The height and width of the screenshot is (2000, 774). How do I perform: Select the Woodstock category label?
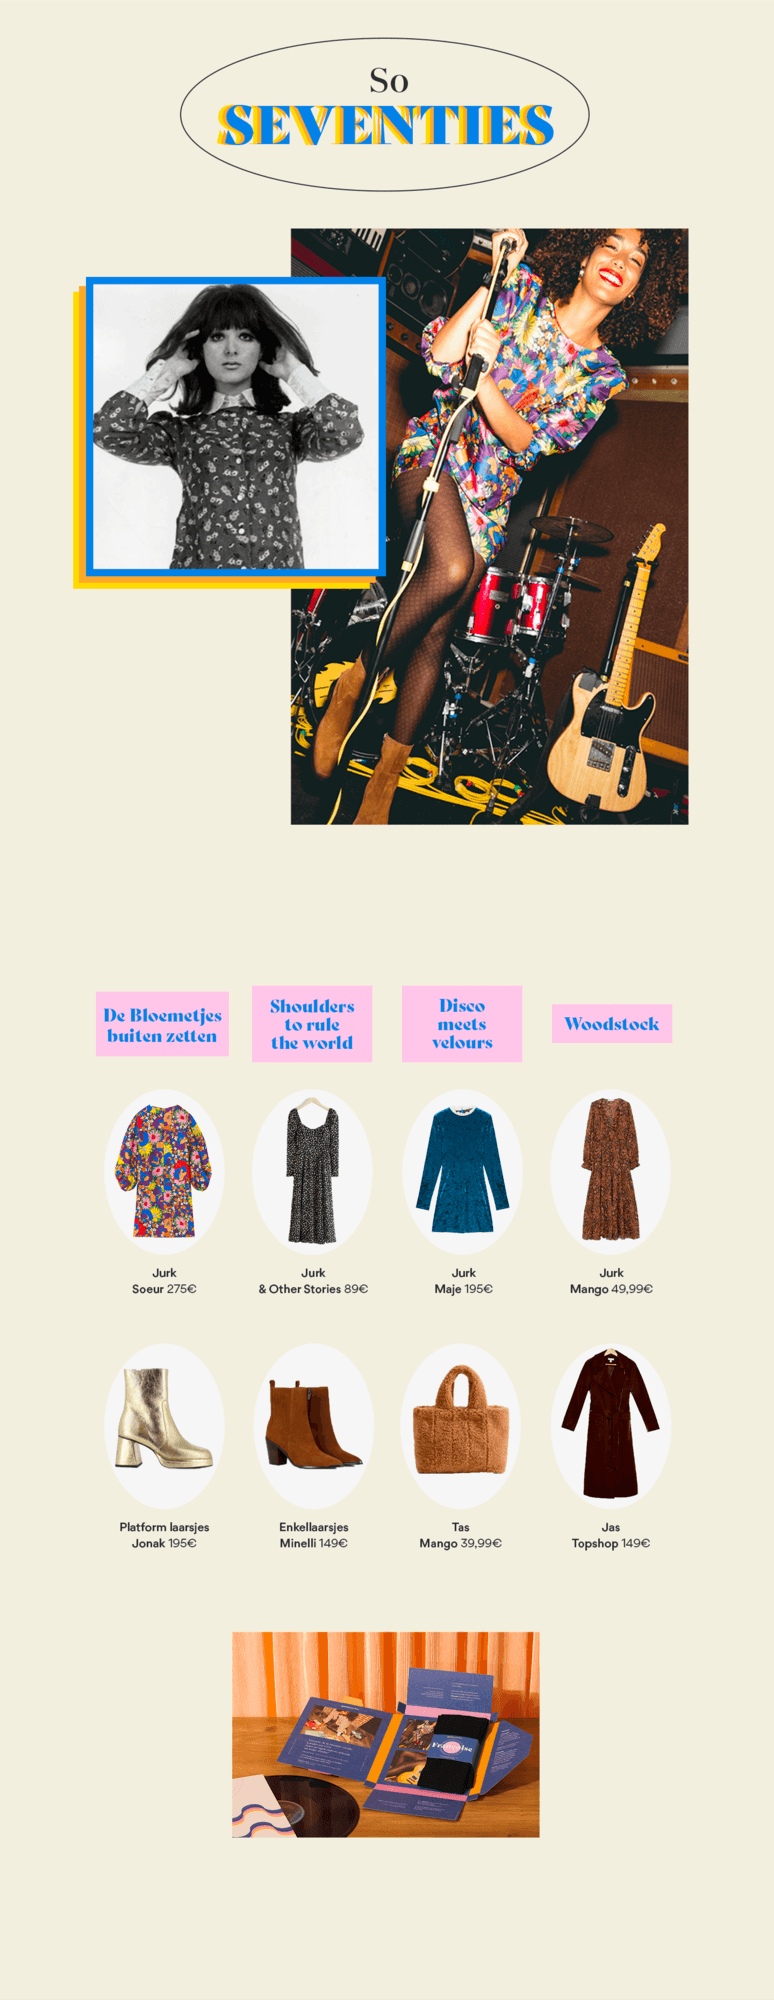click(x=612, y=1024)
